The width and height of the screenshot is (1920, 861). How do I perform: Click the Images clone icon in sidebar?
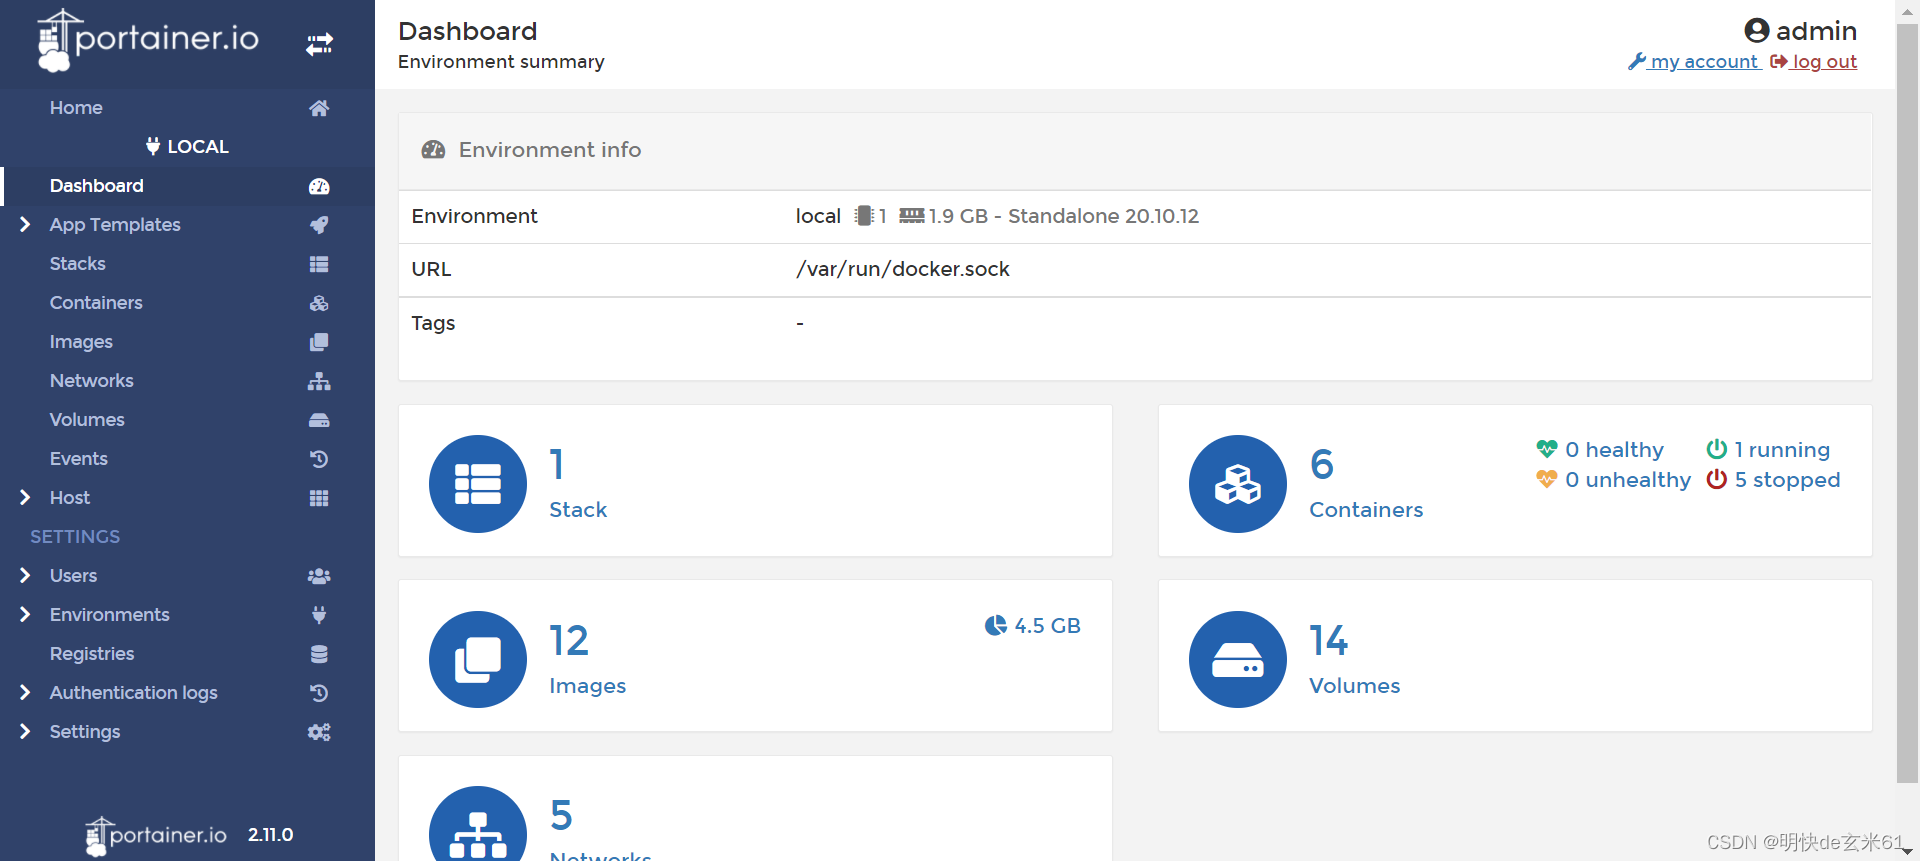(319, 342)
